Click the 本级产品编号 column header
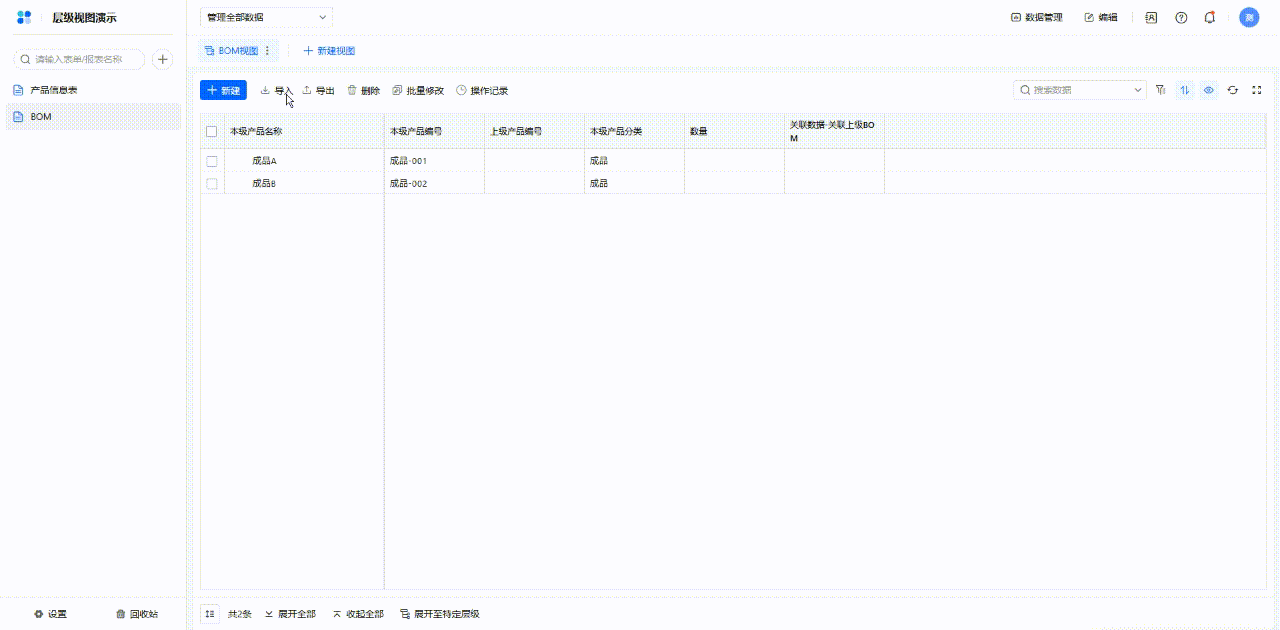Viewport: 1280px width, 630px height. coord(434,131)
